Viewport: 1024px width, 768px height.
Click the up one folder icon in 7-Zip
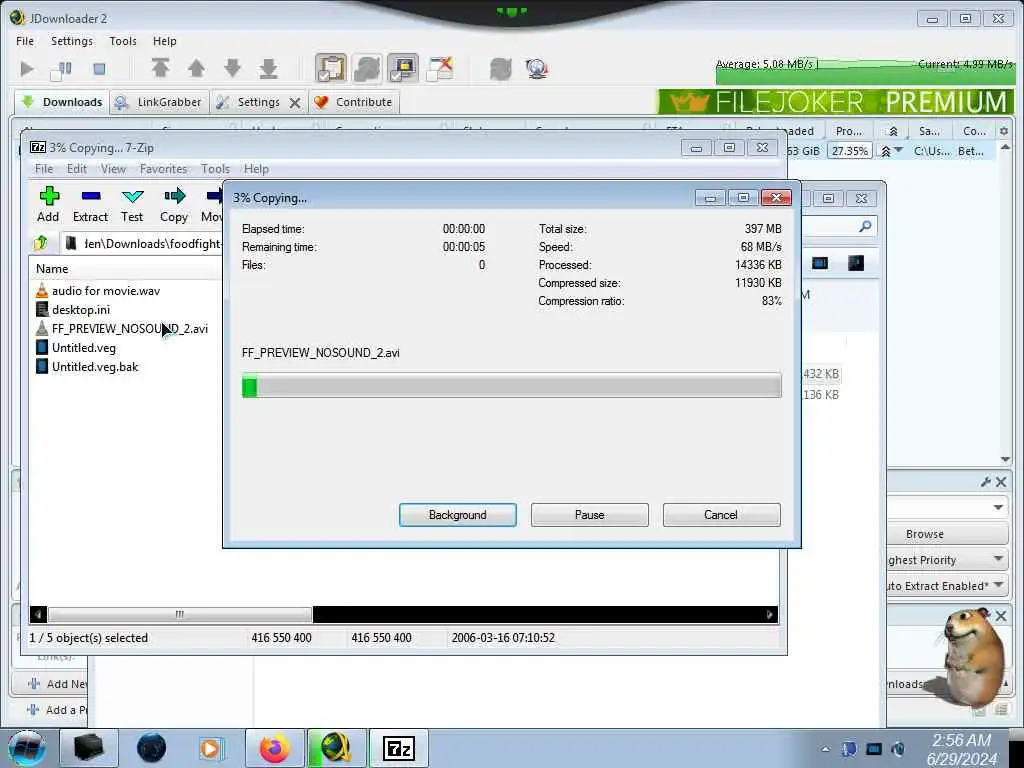[42, 243]
